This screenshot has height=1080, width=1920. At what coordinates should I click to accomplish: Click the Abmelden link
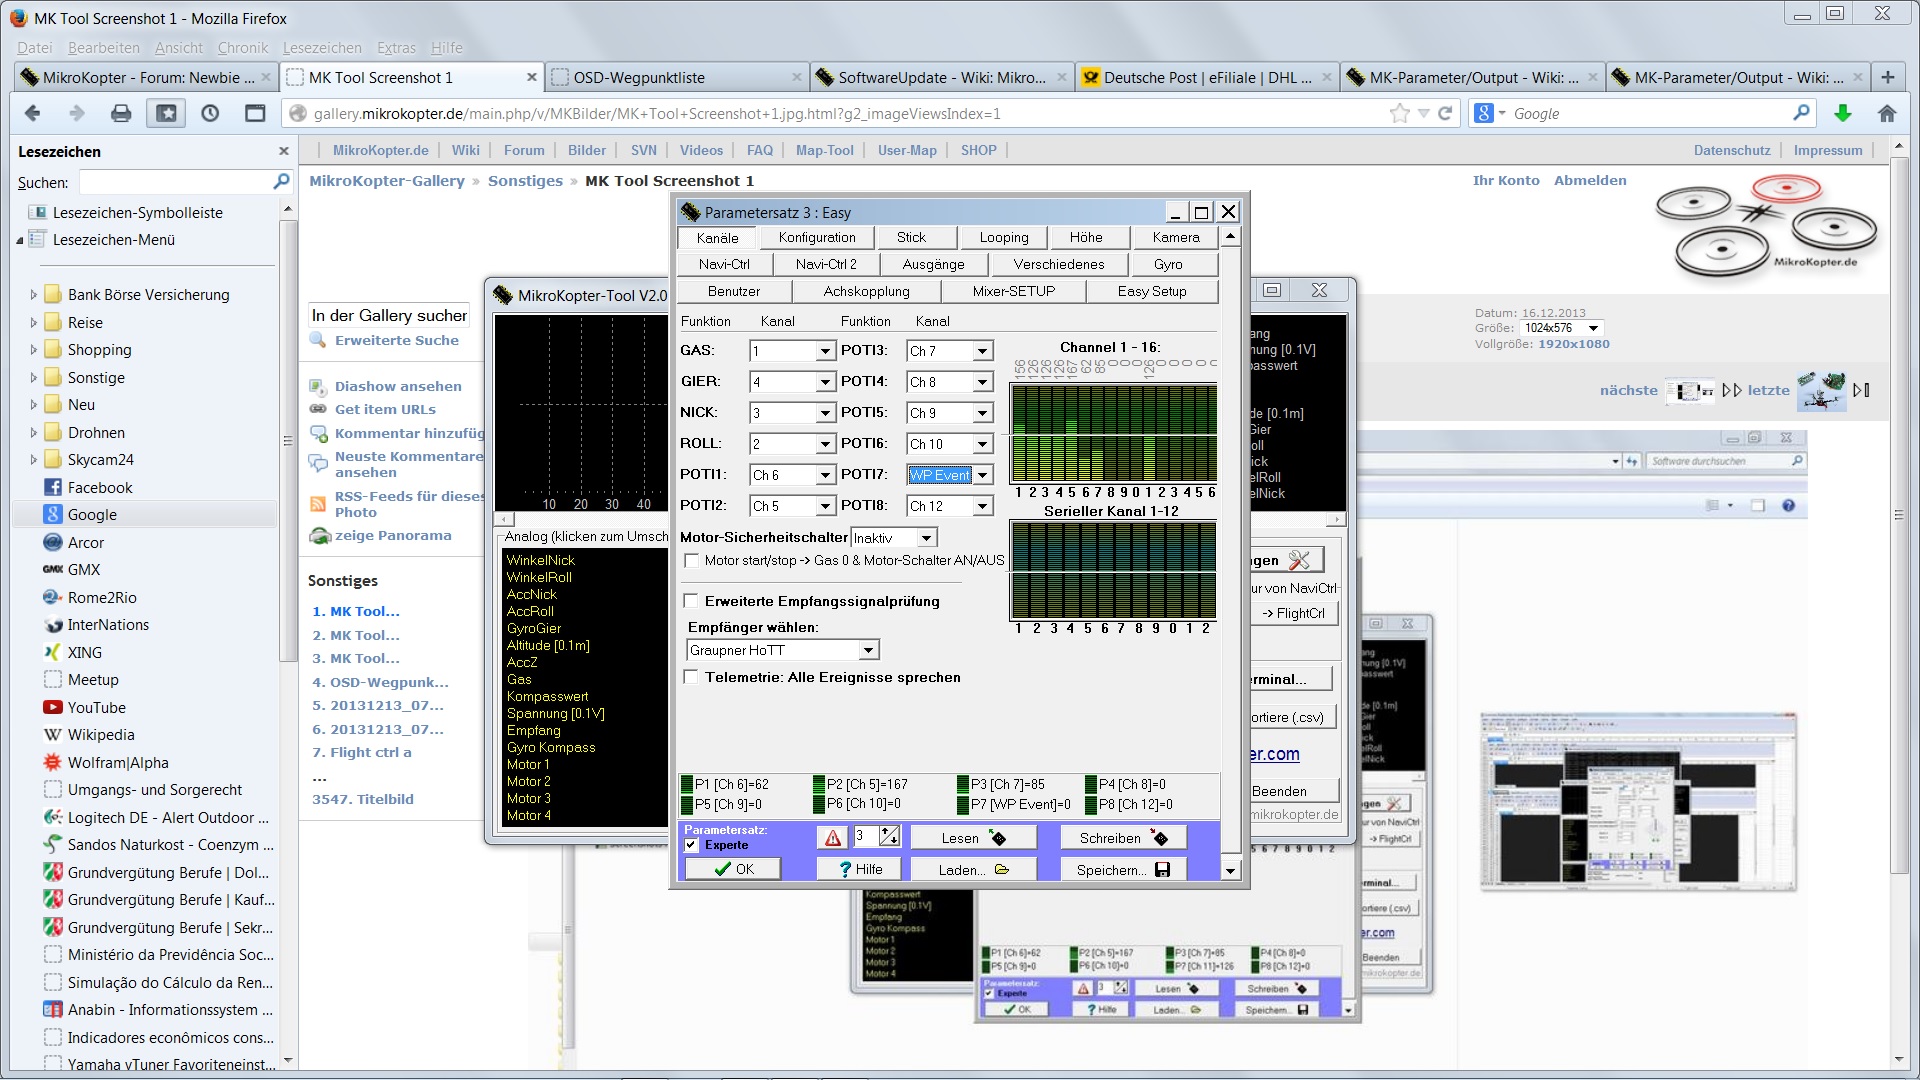pyautogui.click(x=1590, y=180)
